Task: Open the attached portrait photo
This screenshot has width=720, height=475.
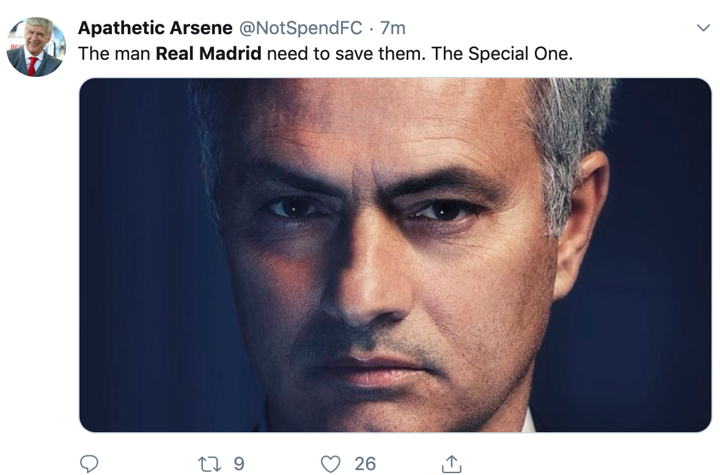Action: (395, 255)
